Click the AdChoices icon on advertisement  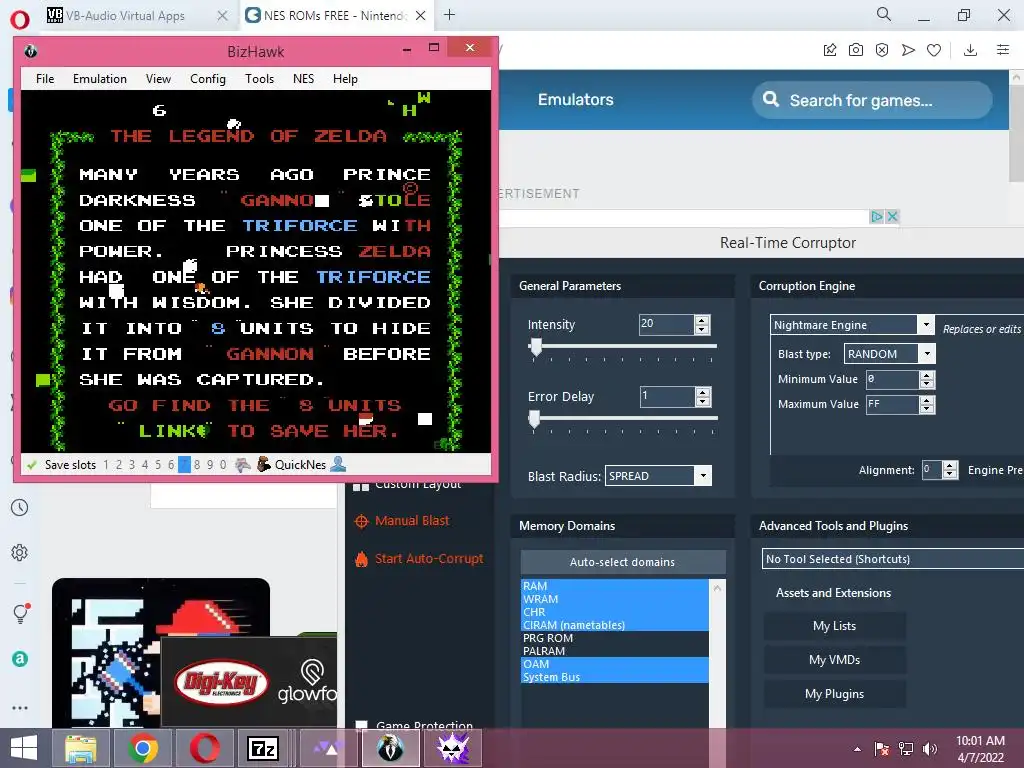(x=877, y=216)
